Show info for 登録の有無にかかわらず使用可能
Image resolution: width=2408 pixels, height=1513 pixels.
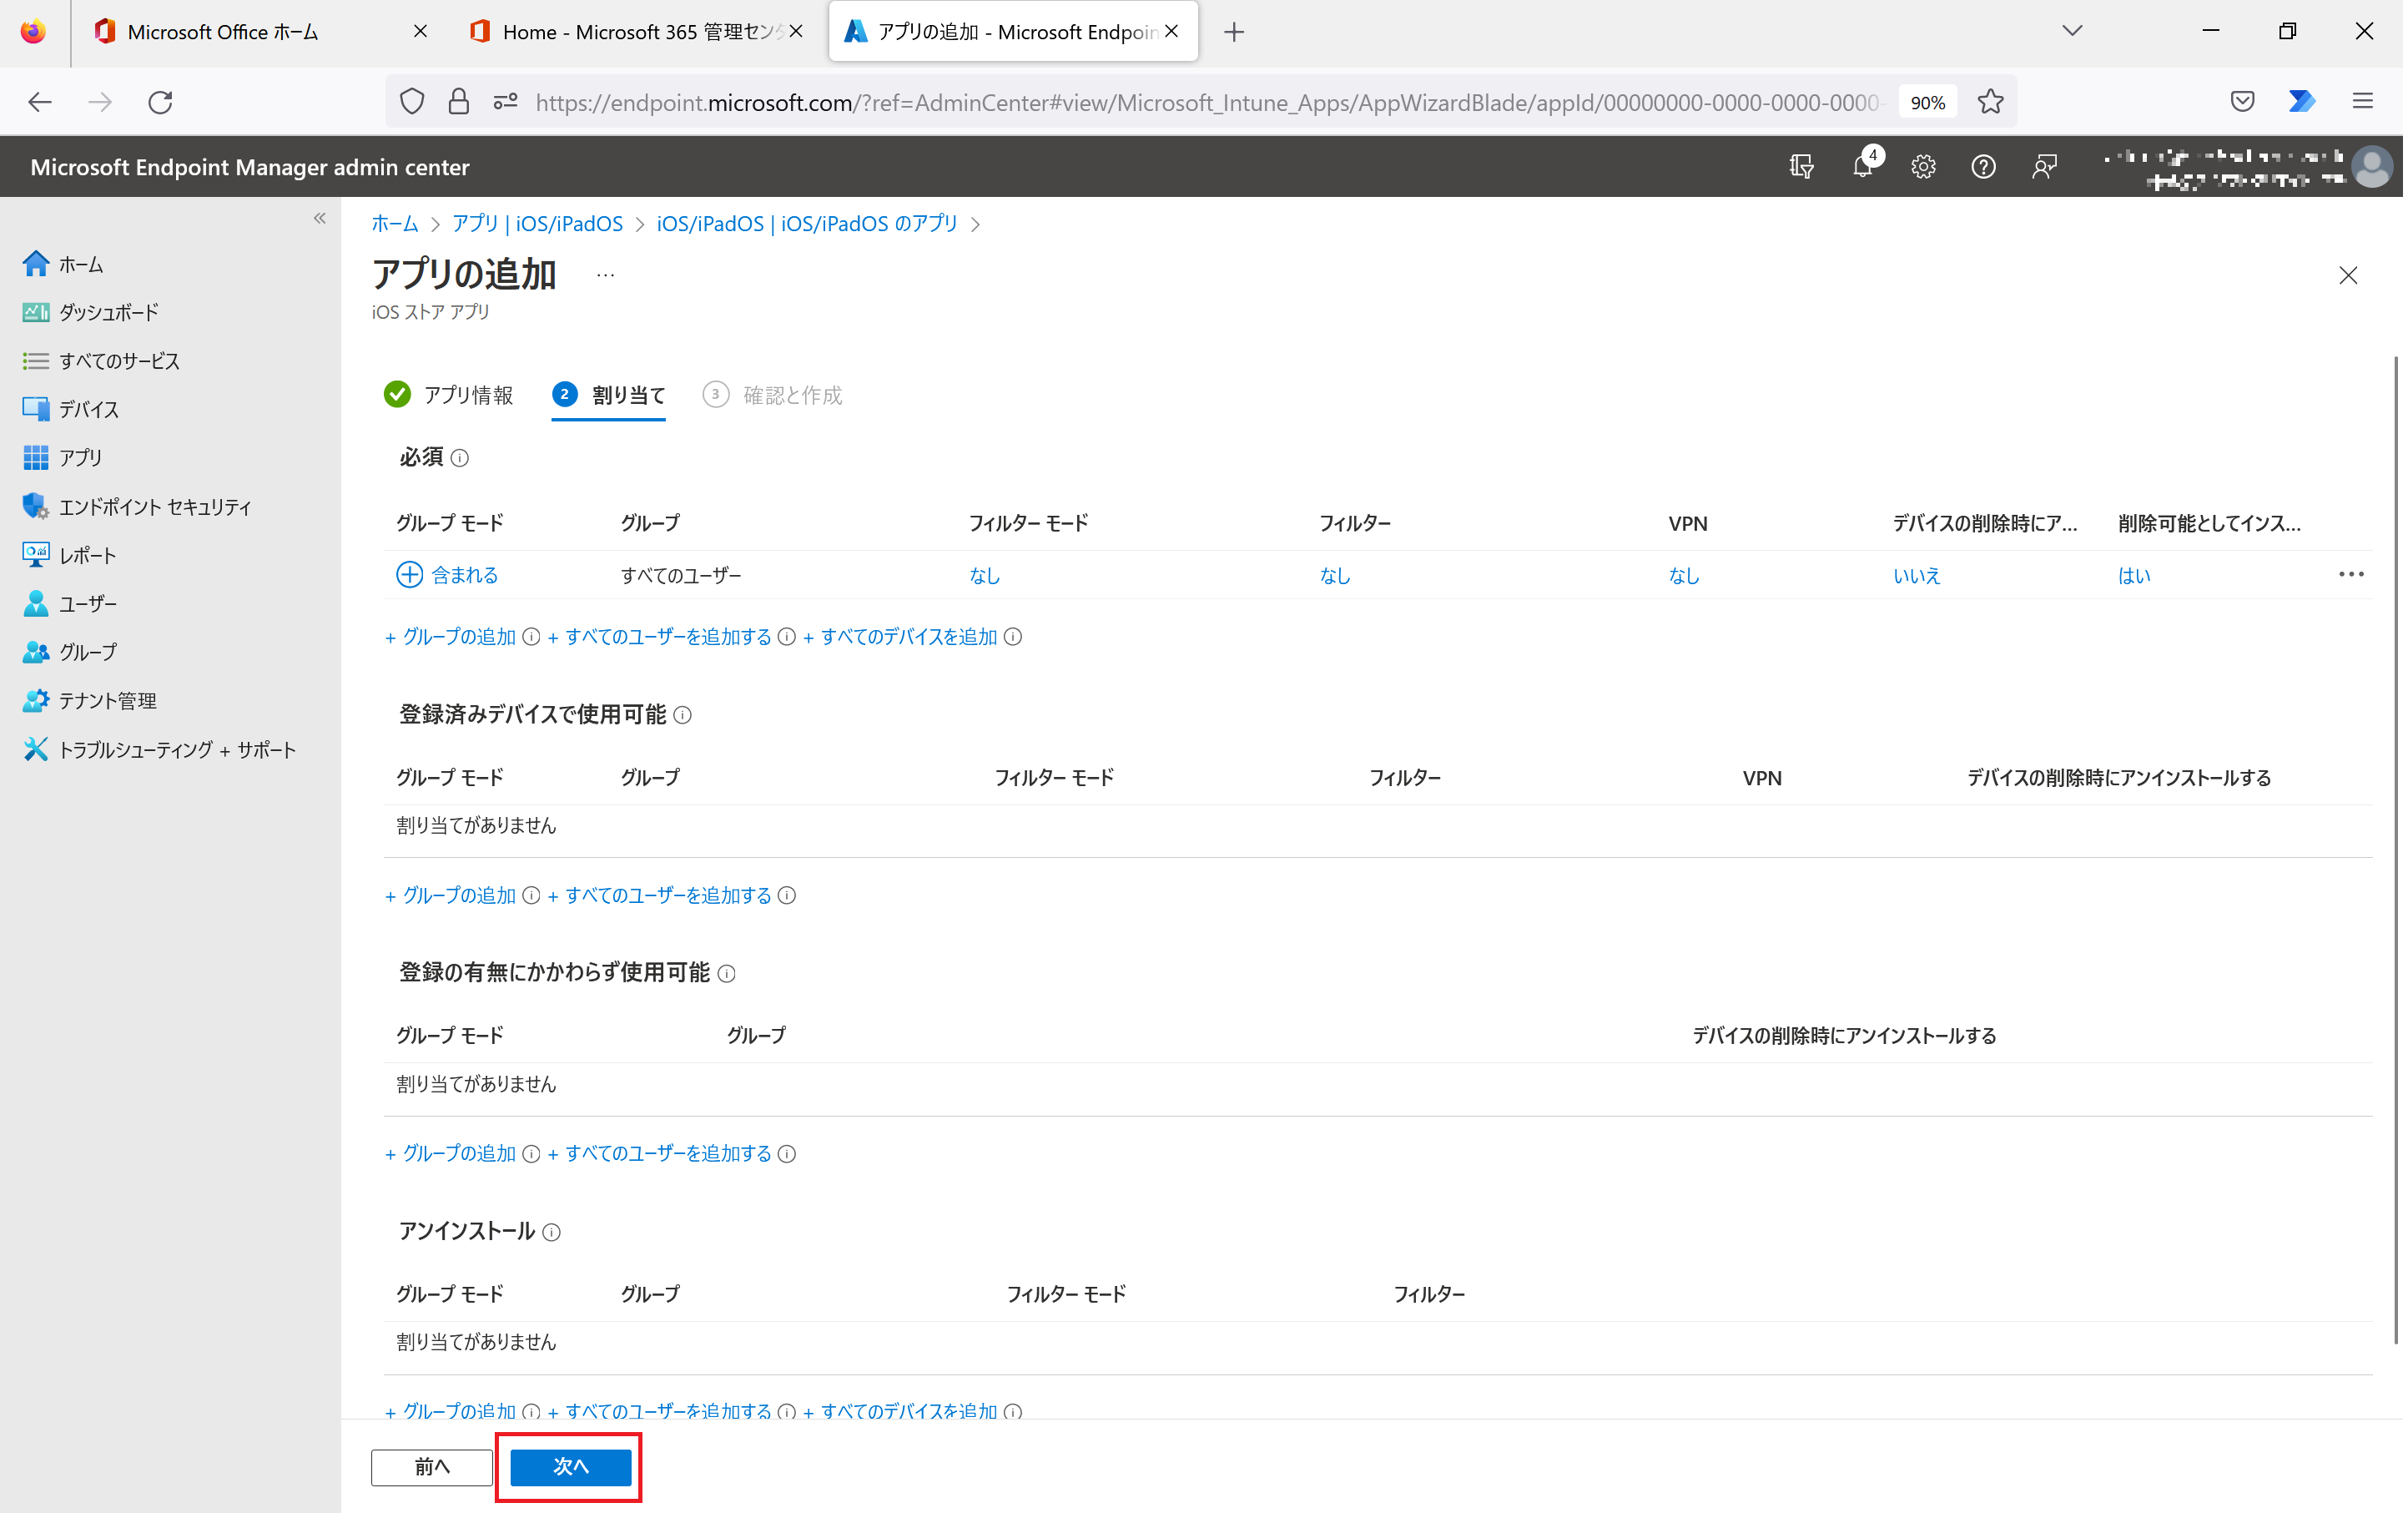coord(727,974)
